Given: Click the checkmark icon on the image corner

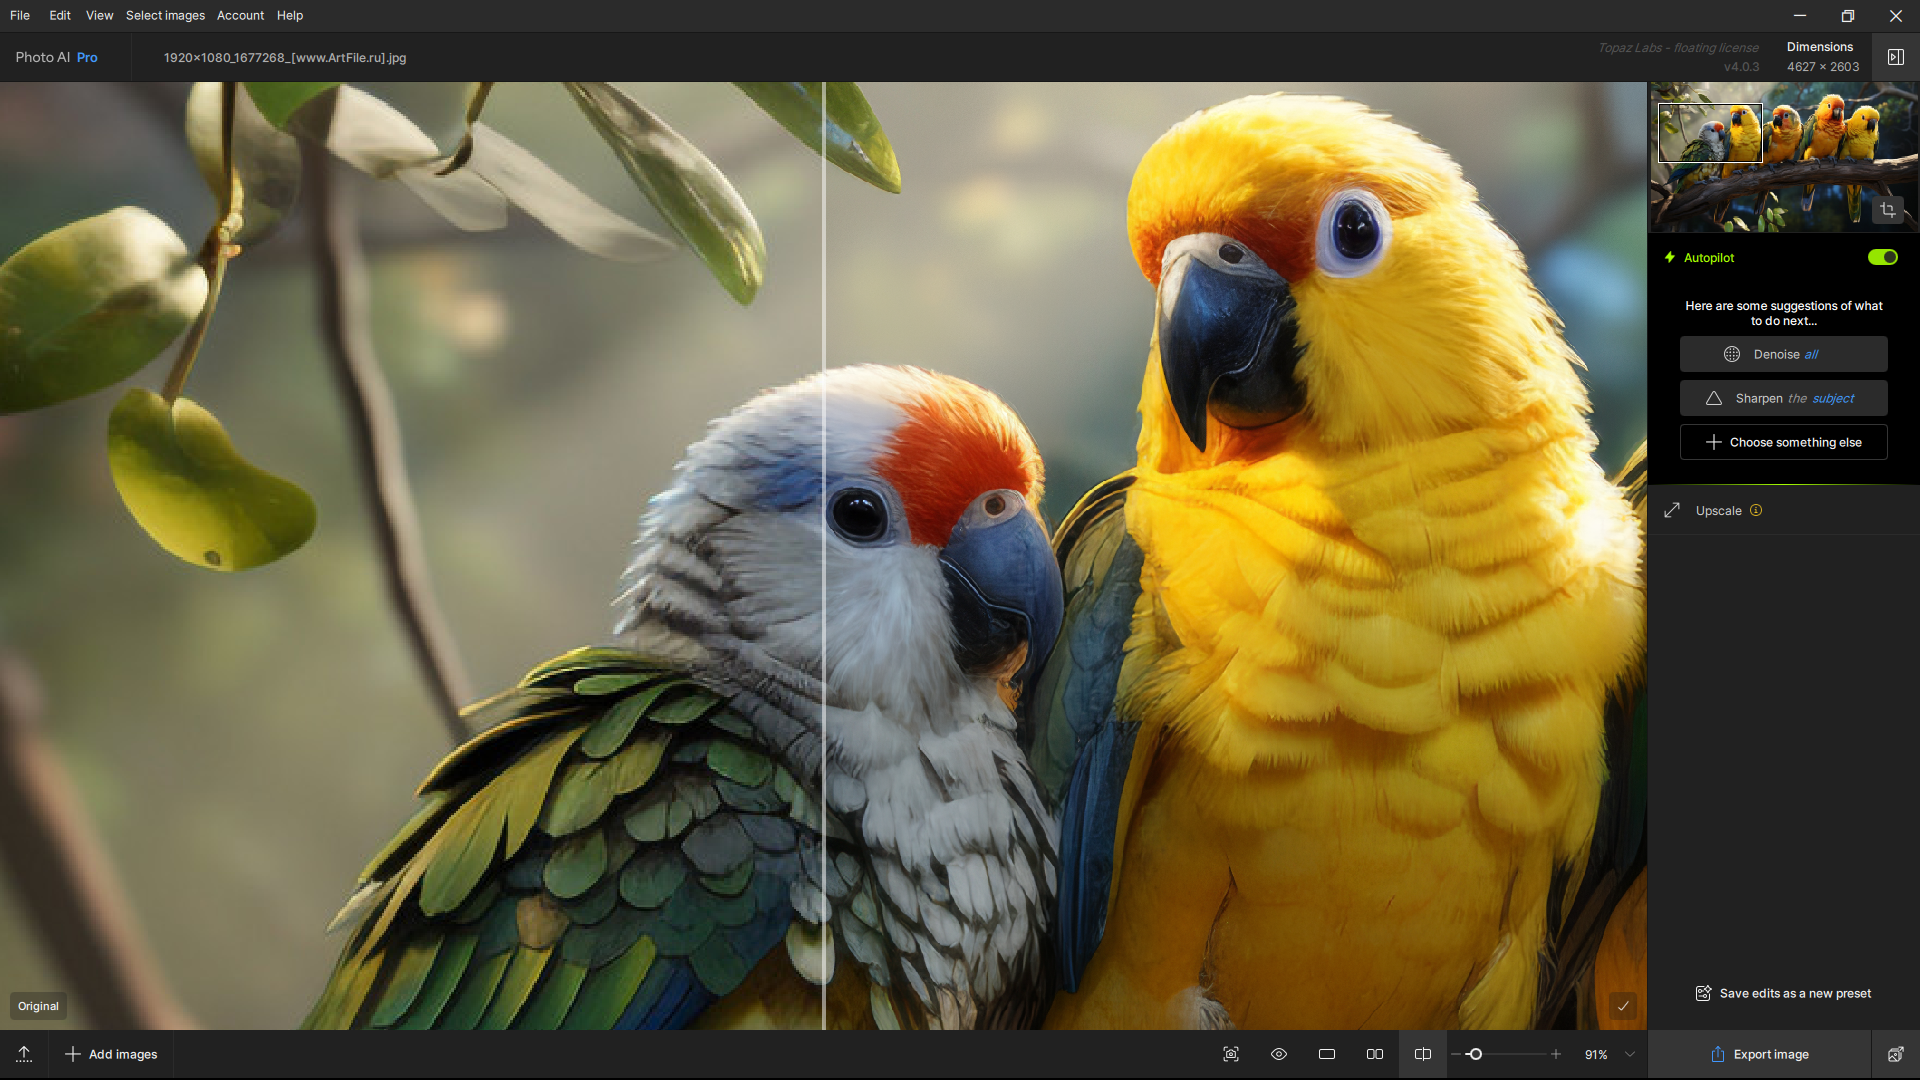Looking at the screenshot, I should click(x=1623, y=1006).
